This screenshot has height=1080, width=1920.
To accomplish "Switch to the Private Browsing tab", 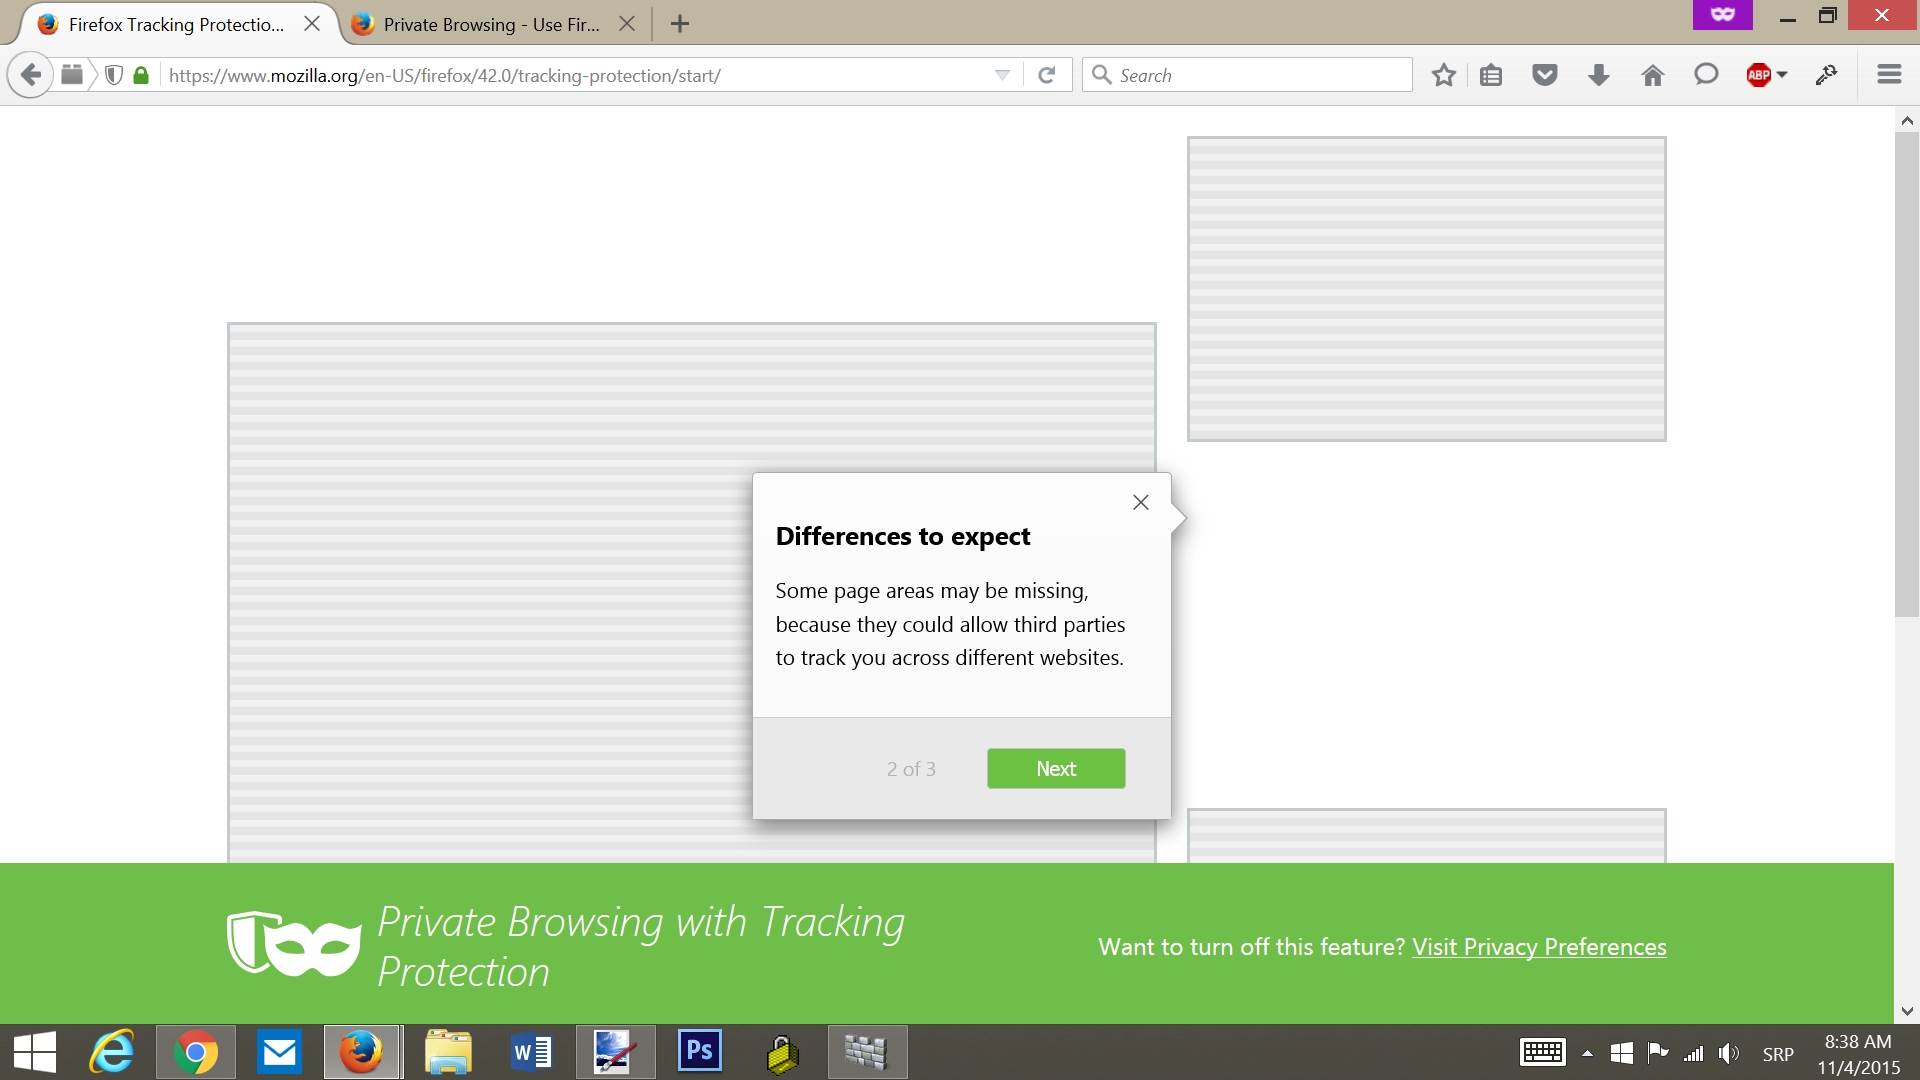I will coord(480,24).
